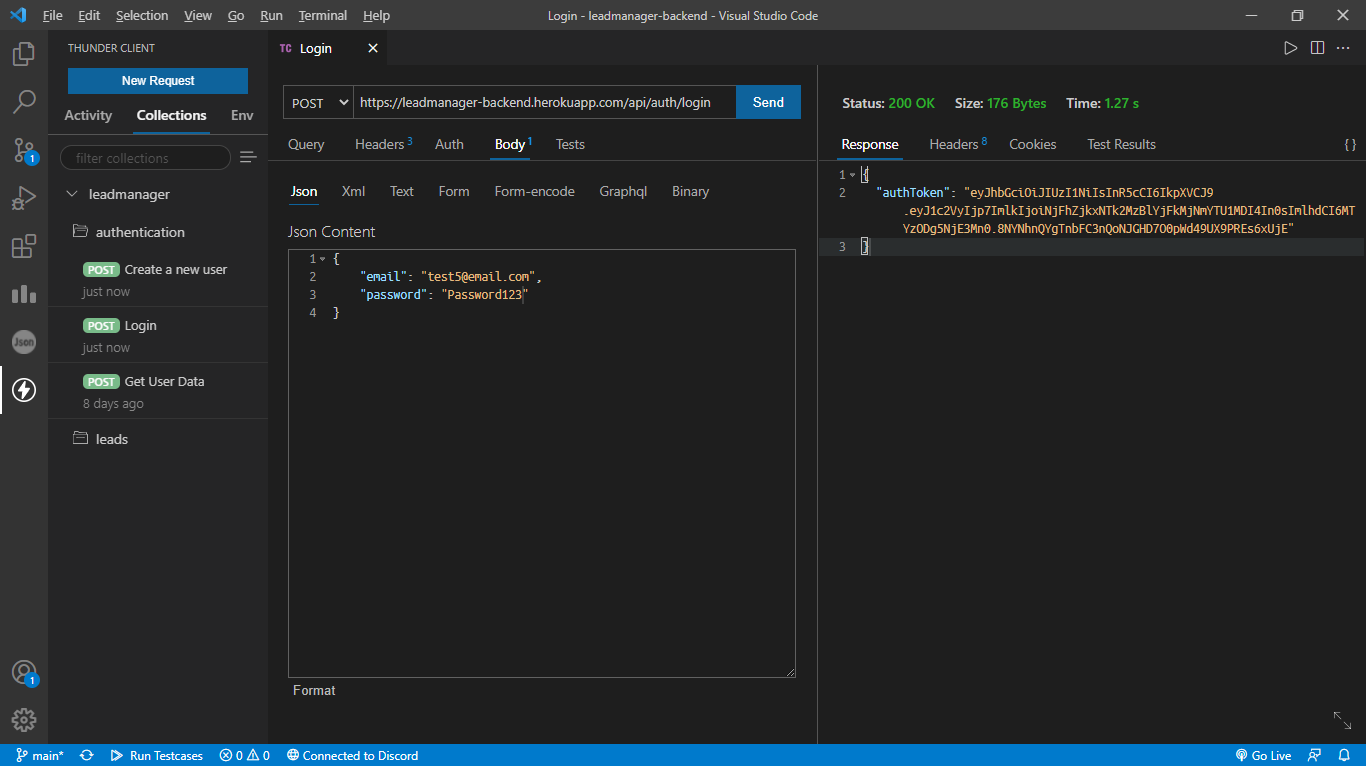This screenshot has height=766, width=1366.
Task: Click the feedback icon in status bar
Action: click(1315, 755)
